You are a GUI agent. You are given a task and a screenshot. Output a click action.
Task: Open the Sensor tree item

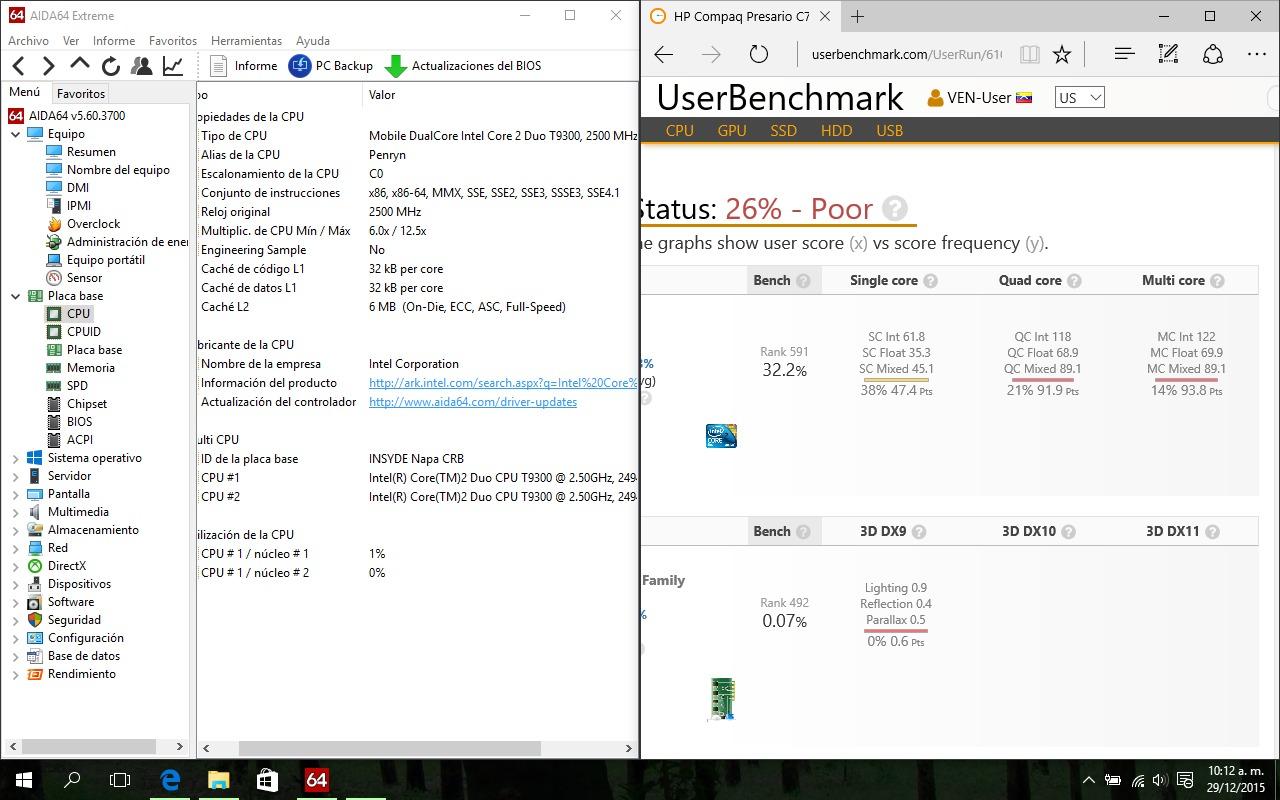click(84, 278)
